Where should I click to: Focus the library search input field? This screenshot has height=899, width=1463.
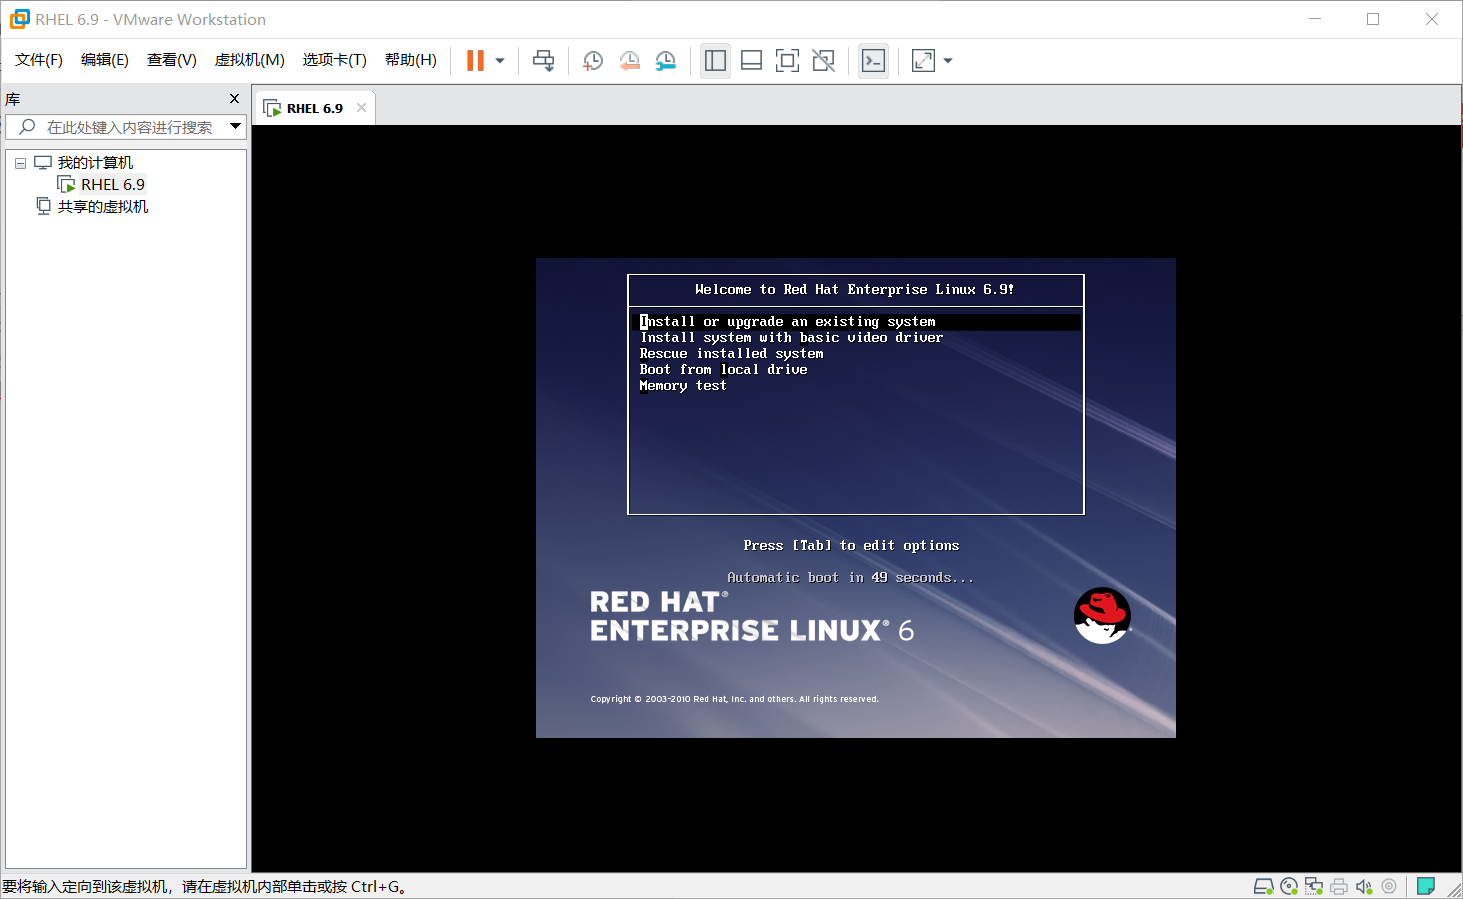coord(126,127)
